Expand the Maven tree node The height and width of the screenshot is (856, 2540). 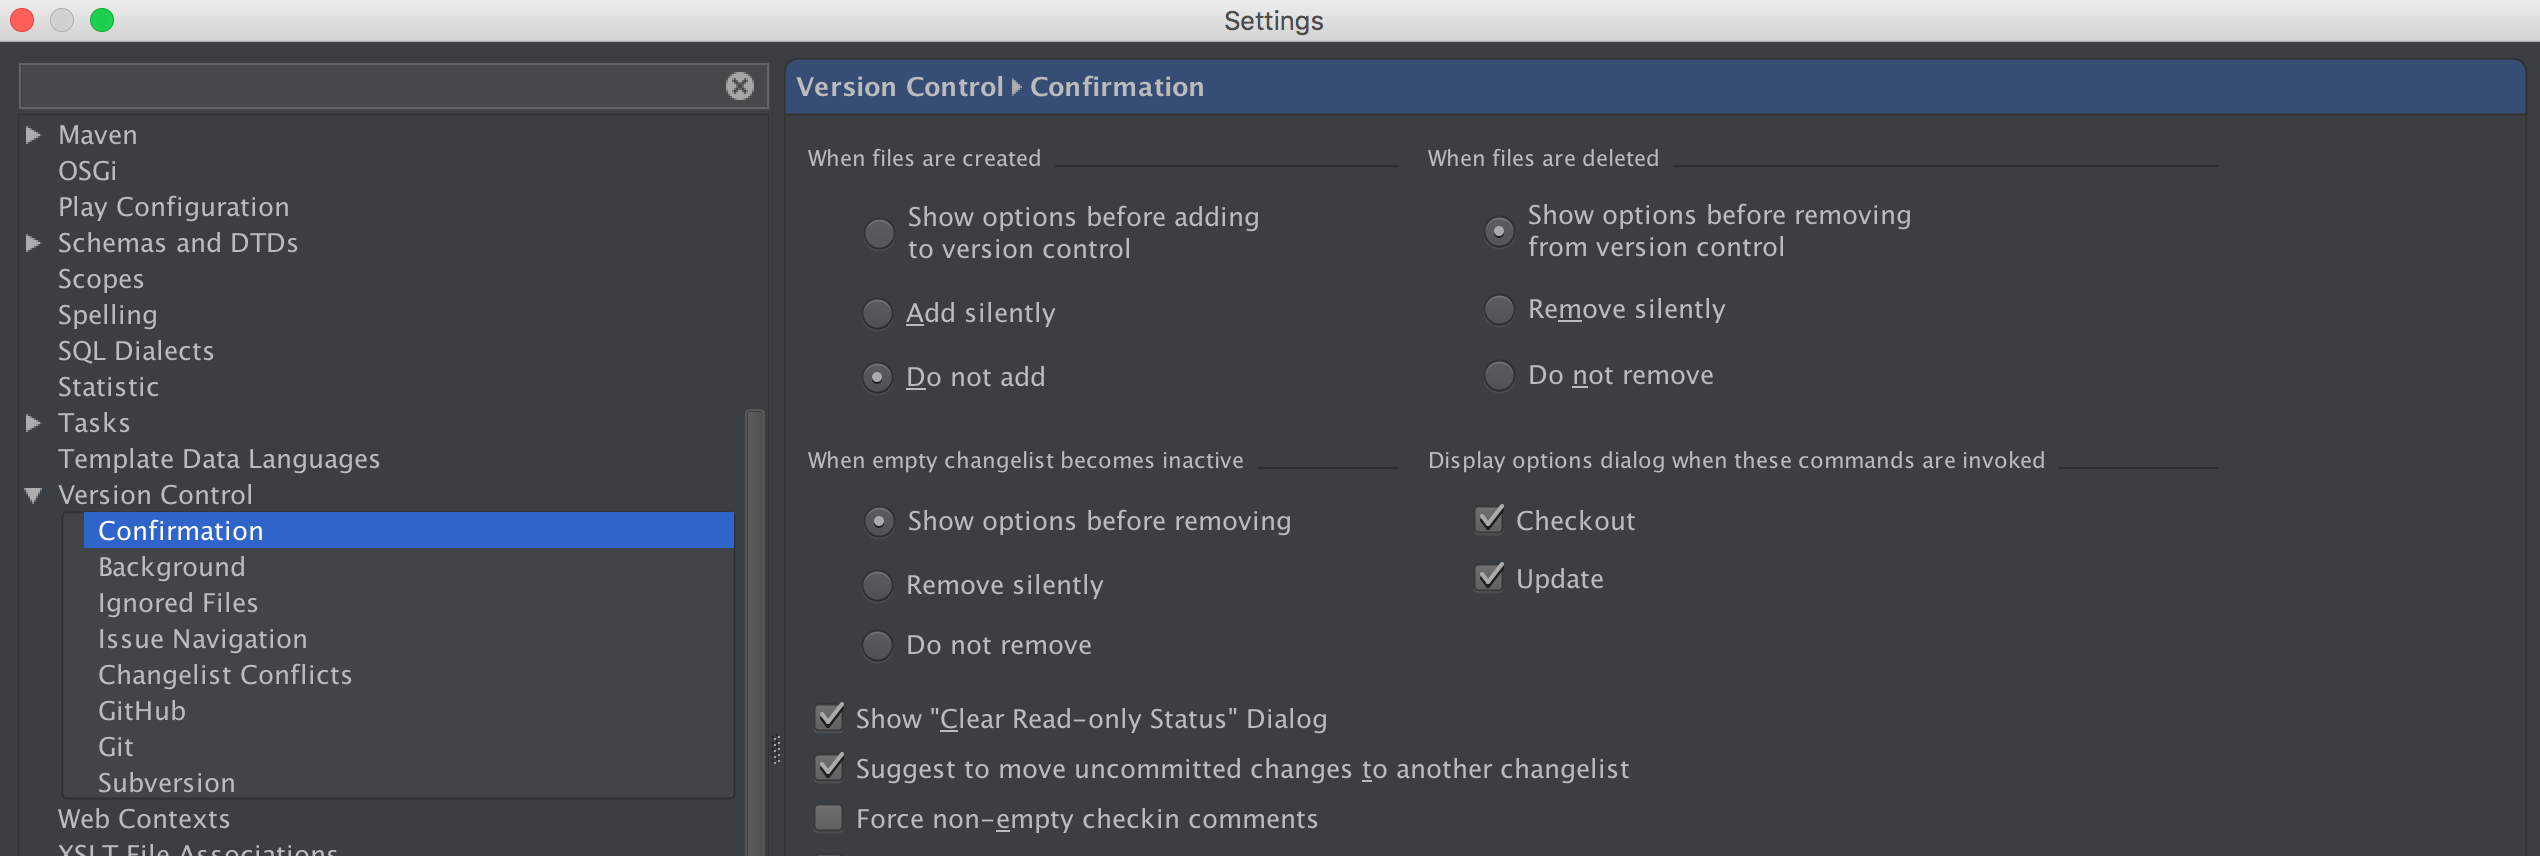point(33,135)
